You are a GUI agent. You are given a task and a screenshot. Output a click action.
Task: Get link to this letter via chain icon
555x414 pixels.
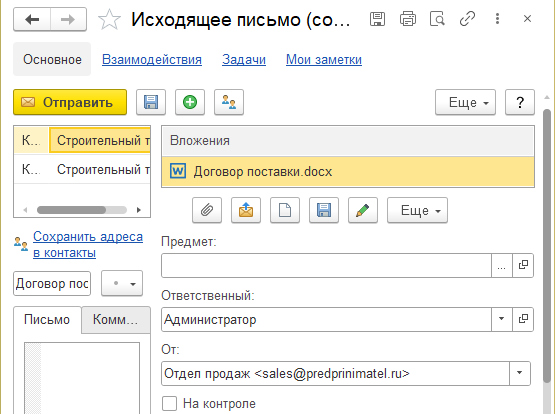(x=467, y=19)
